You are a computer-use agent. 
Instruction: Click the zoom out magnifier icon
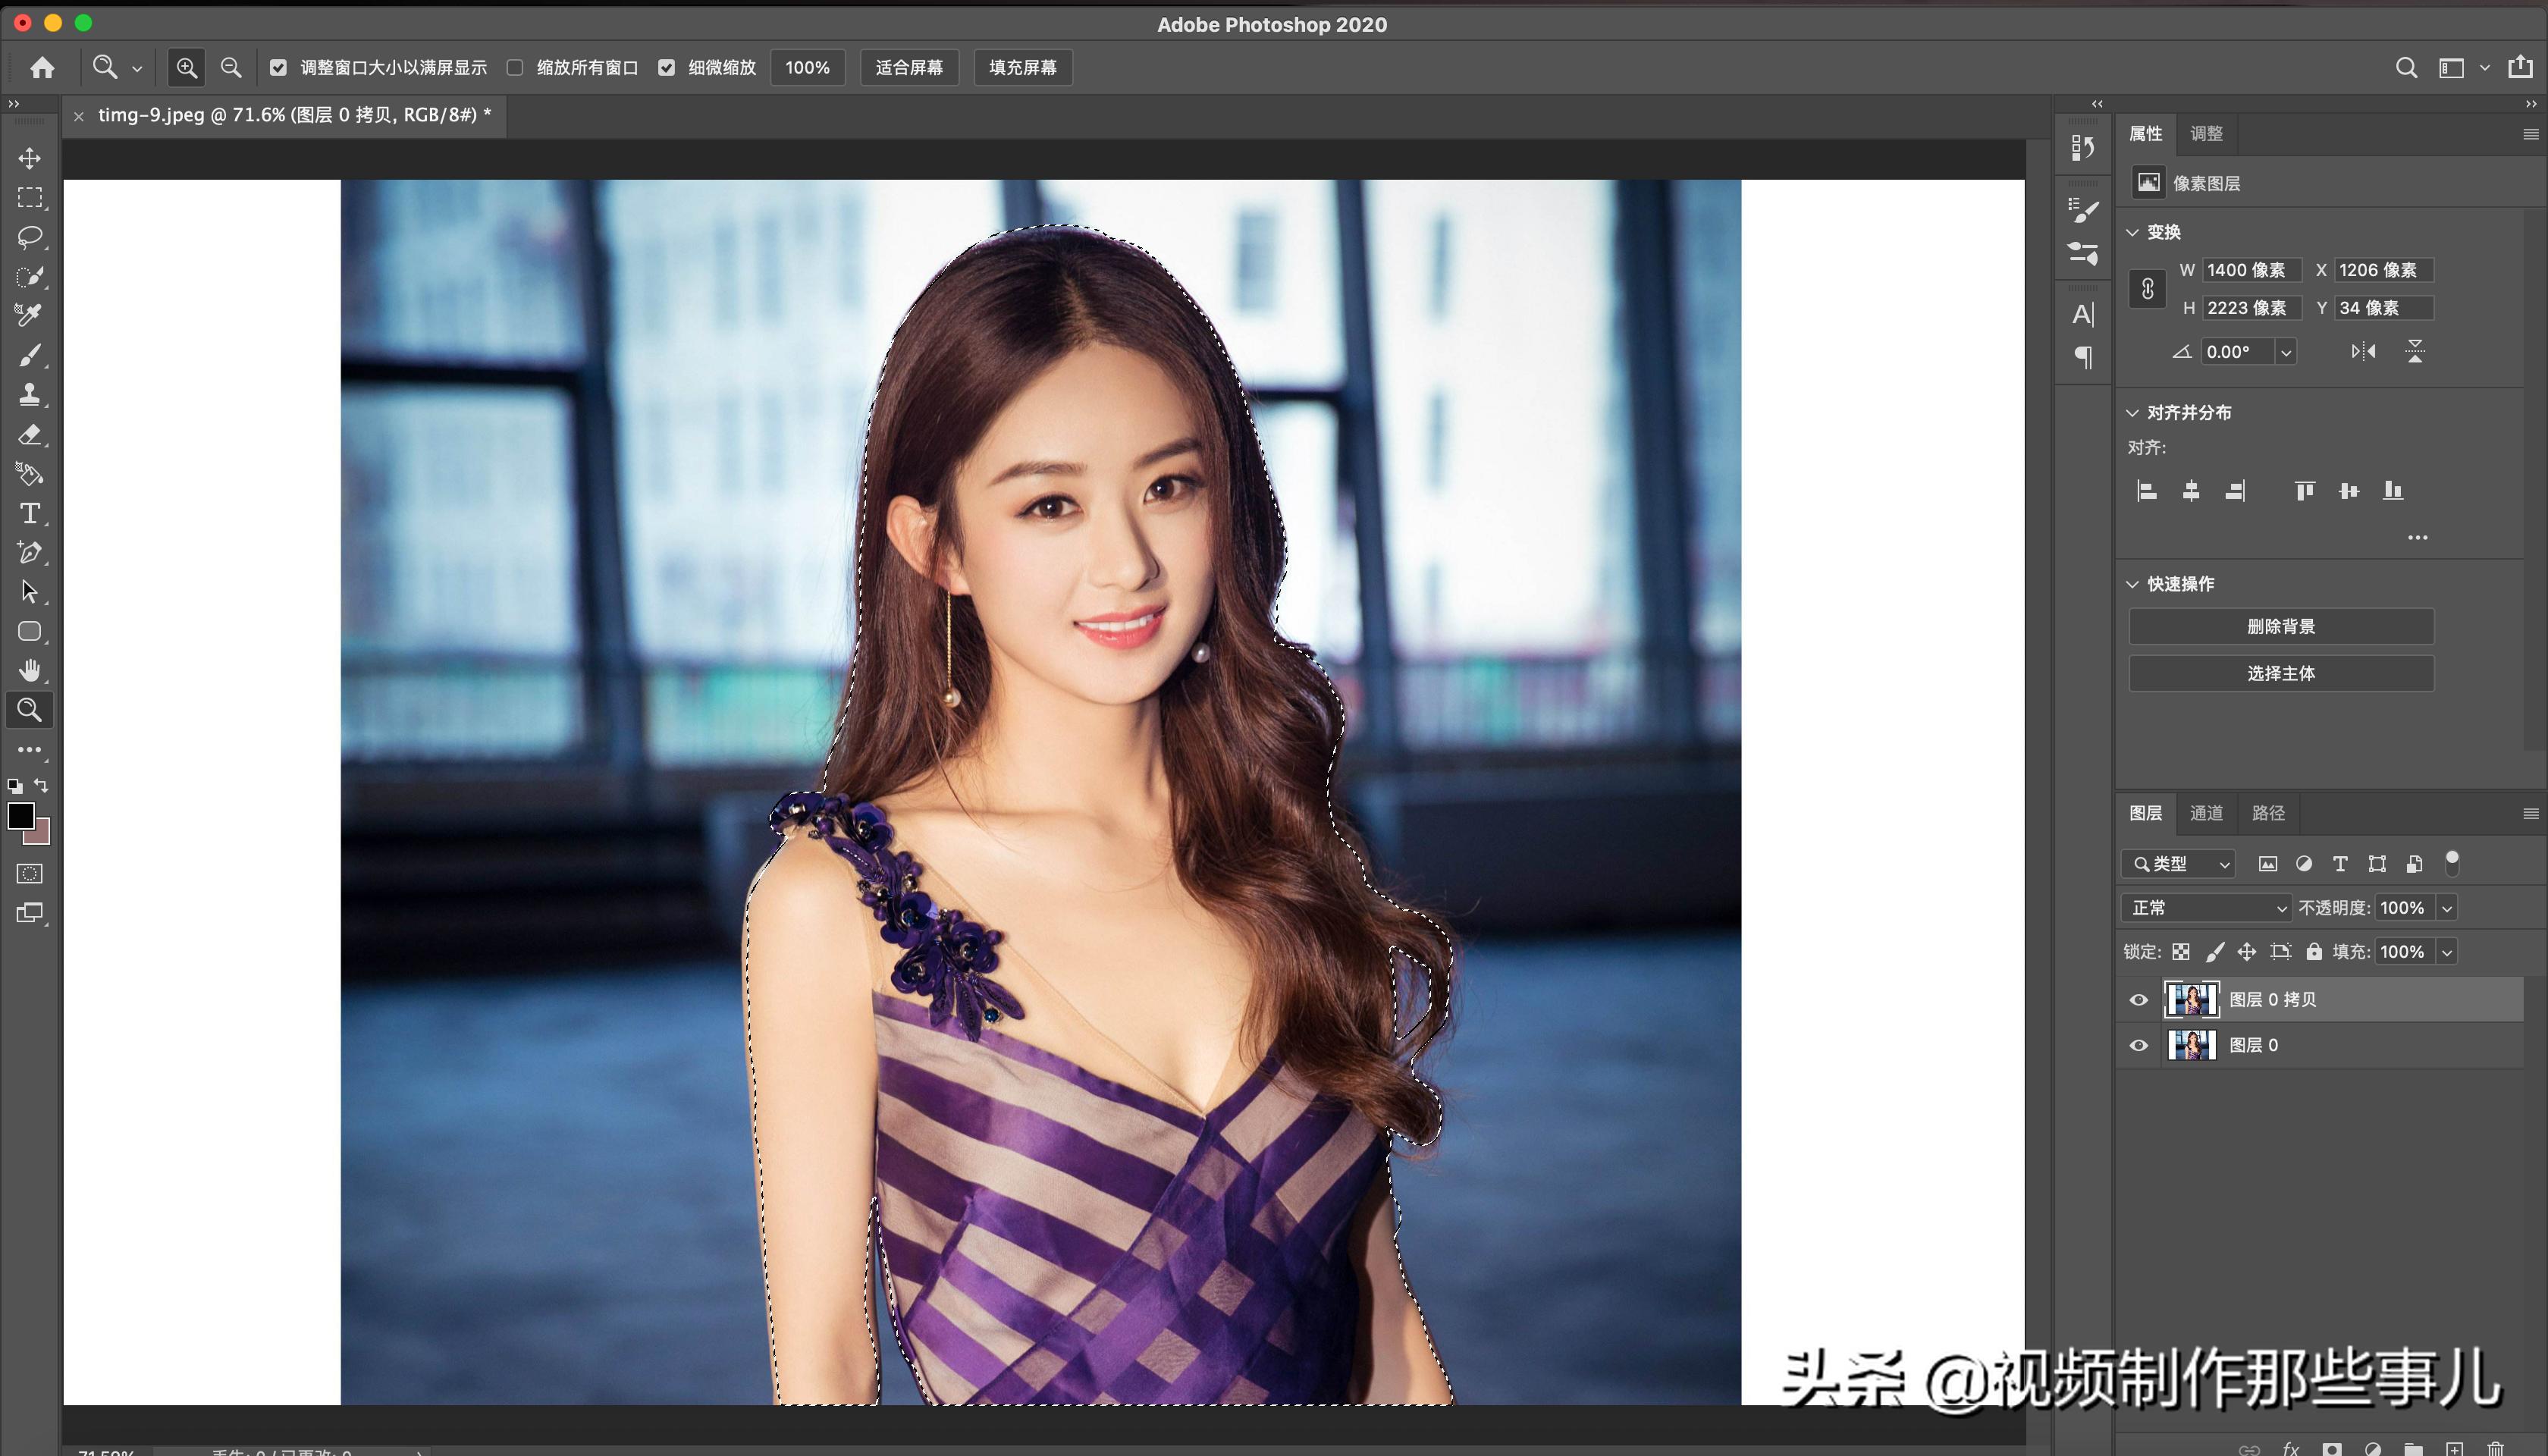pyautogui.click(x=231, y=67)
